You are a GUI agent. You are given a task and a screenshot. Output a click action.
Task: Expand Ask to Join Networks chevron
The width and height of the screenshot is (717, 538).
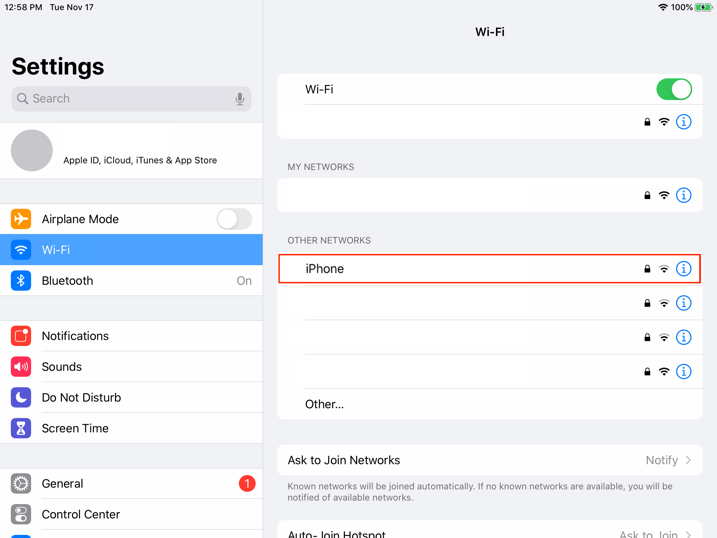(688, 460)
